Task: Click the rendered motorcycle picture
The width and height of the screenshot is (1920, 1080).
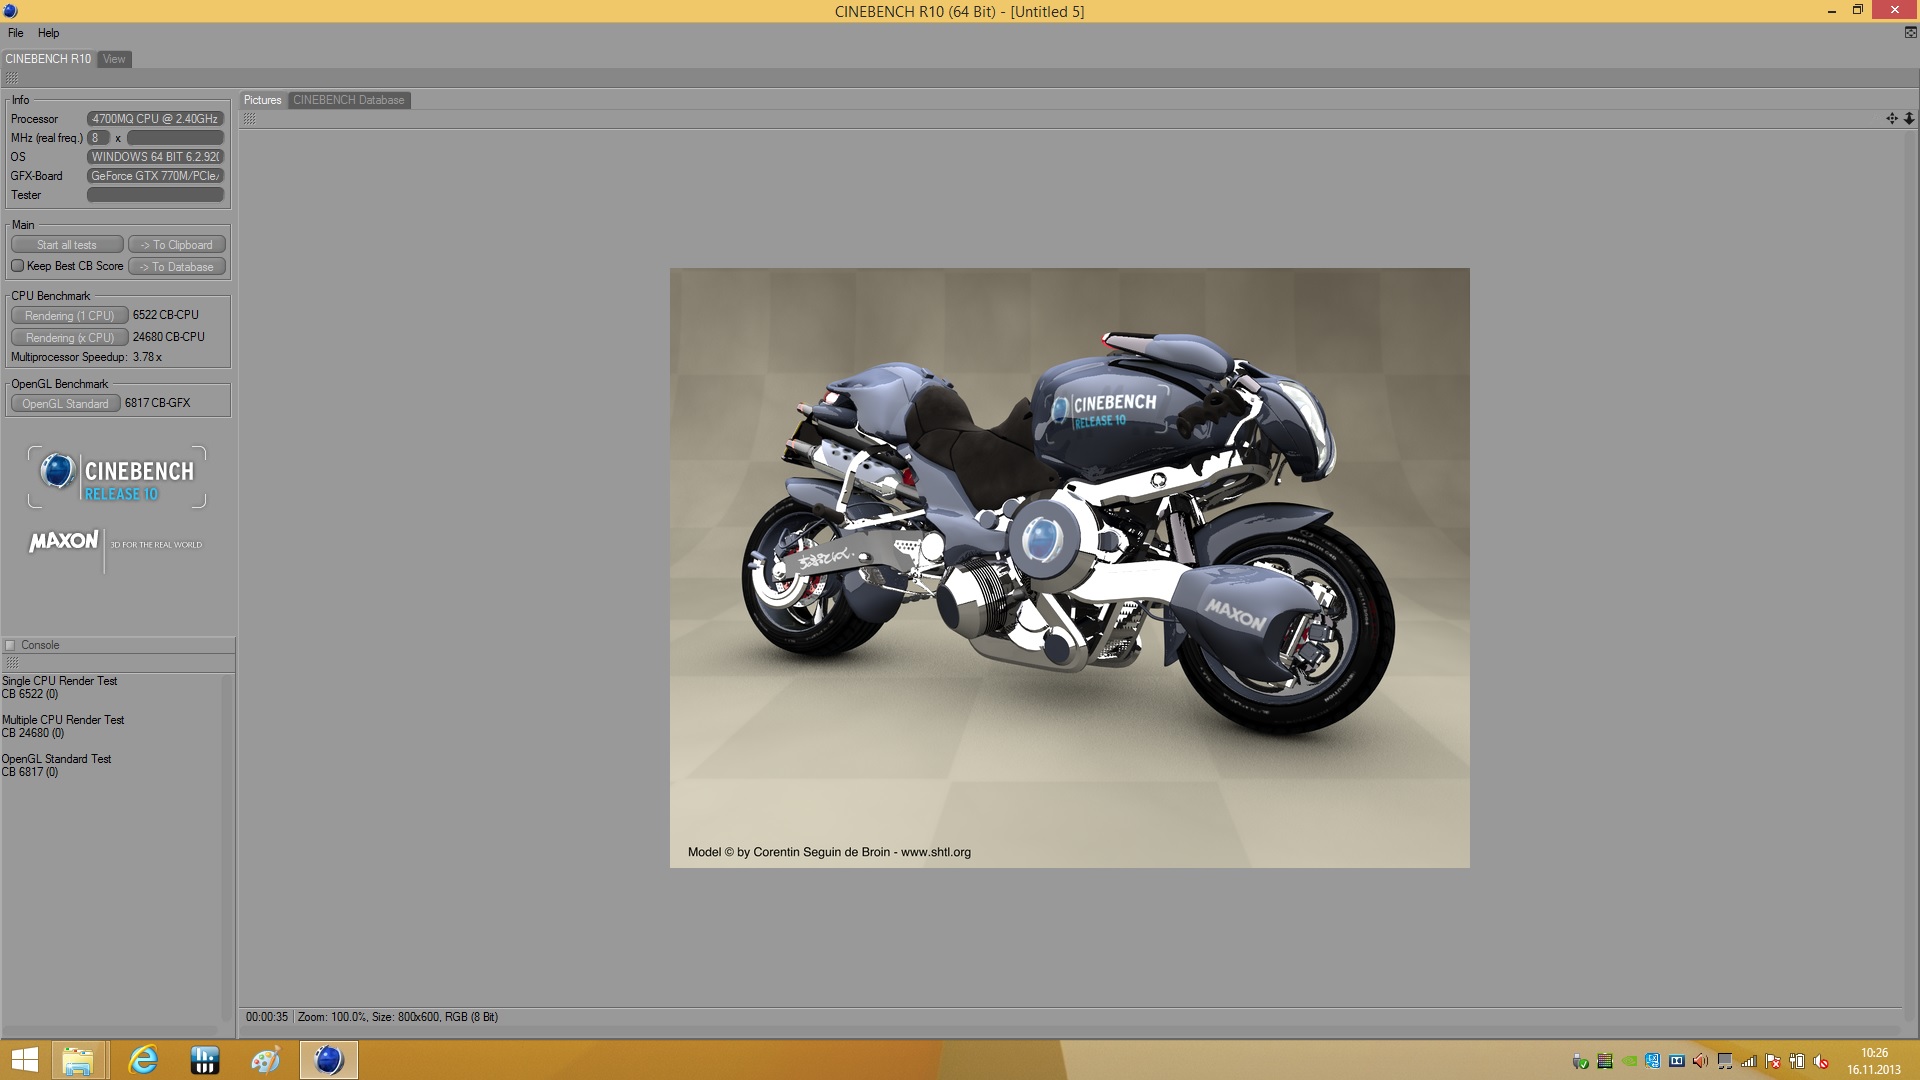Action: click(x=1069, y=567)
